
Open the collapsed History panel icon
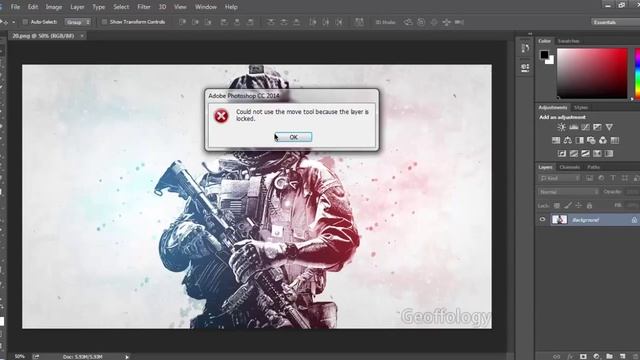point(525,48)
